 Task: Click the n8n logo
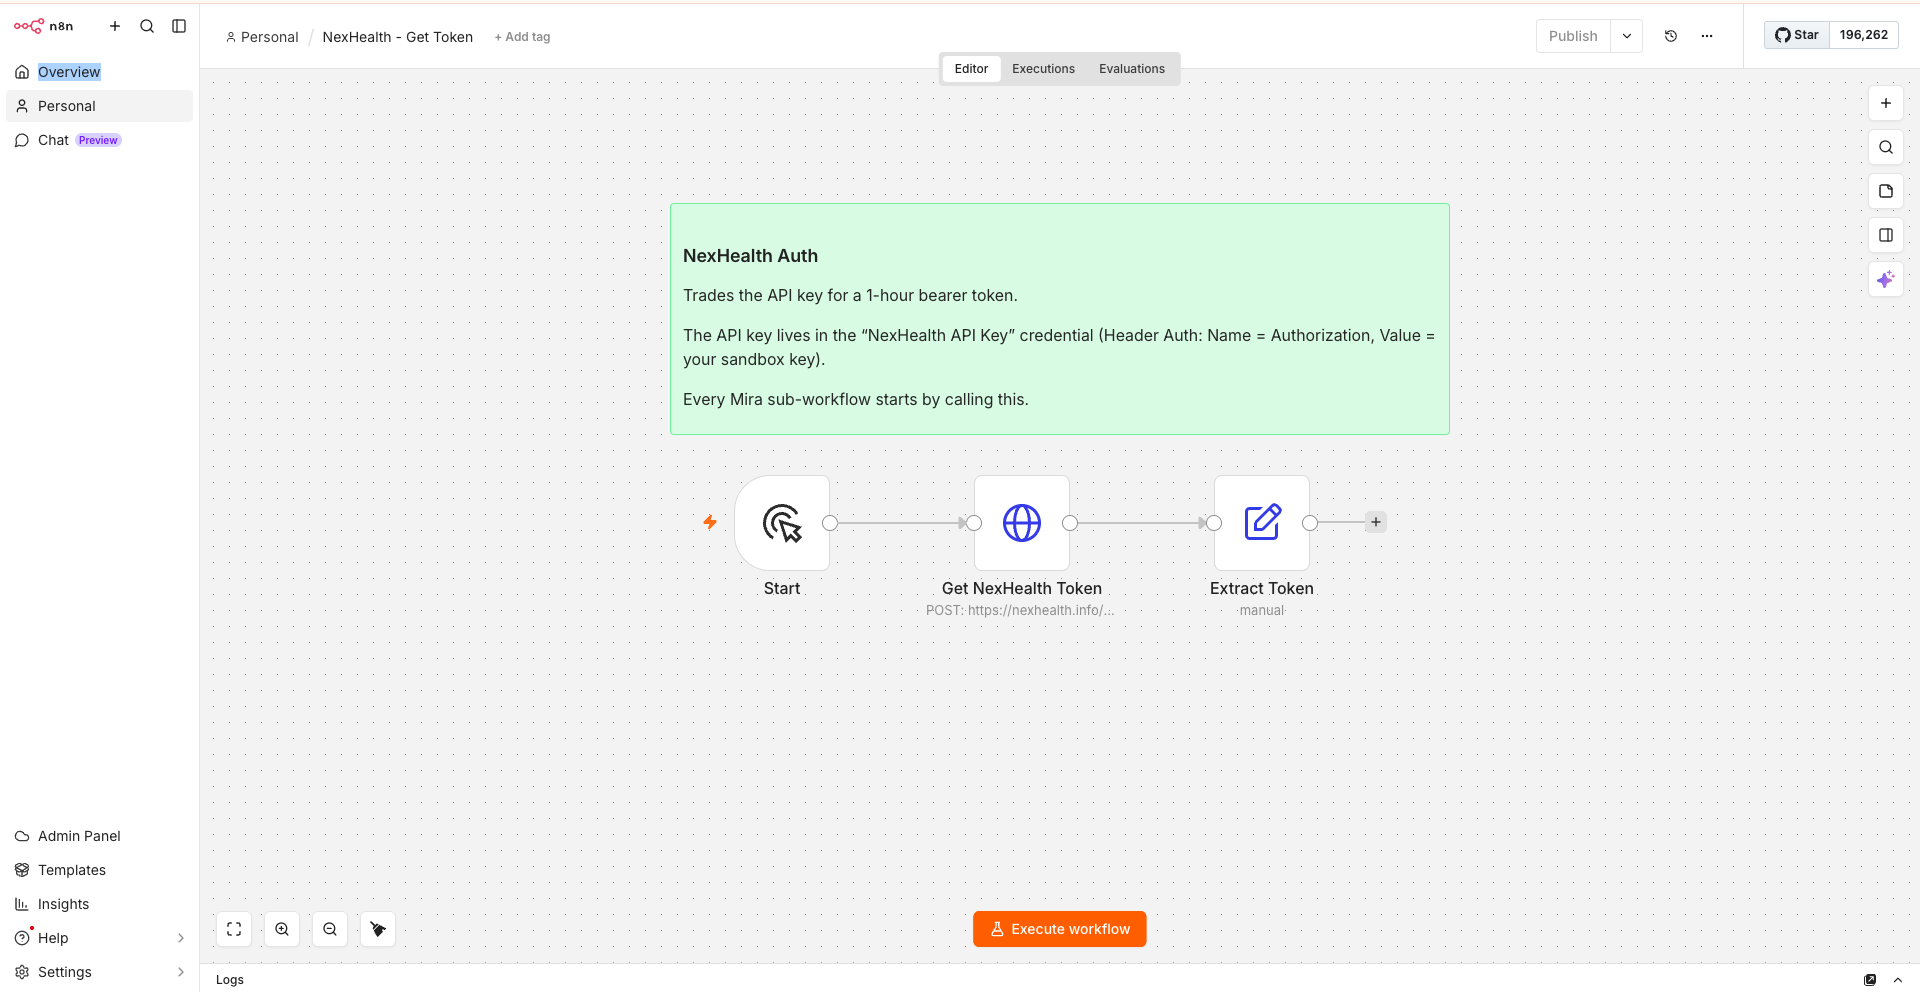pyautogui.click(x=43, y=26)
